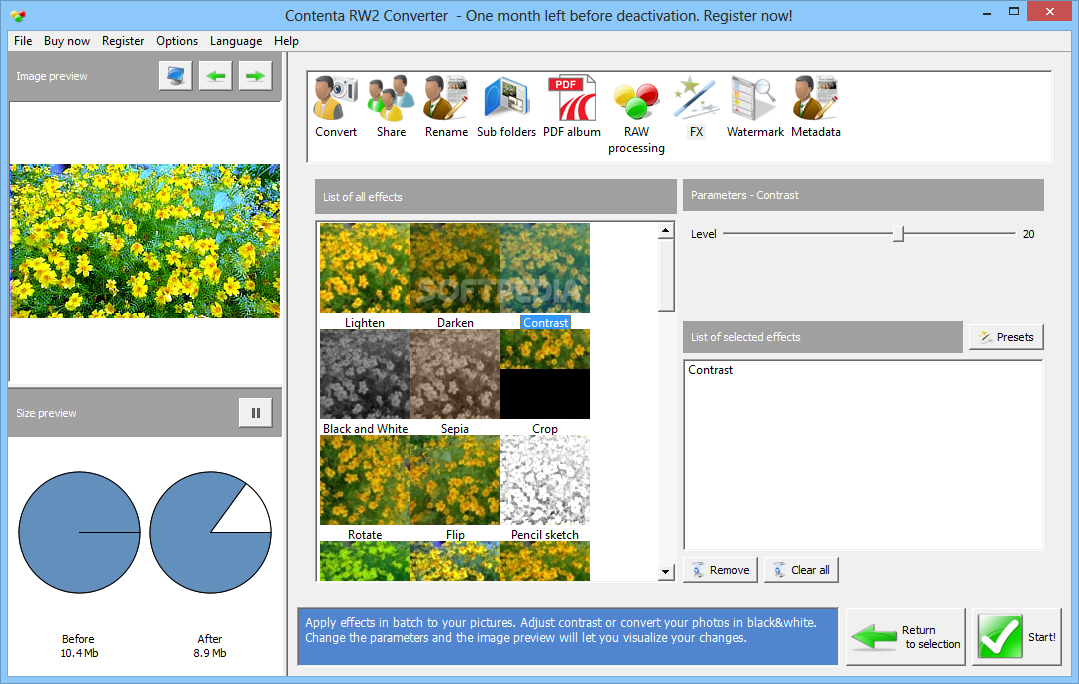Open the Share step
The image size is (1079, 684).
coord(391,107)
